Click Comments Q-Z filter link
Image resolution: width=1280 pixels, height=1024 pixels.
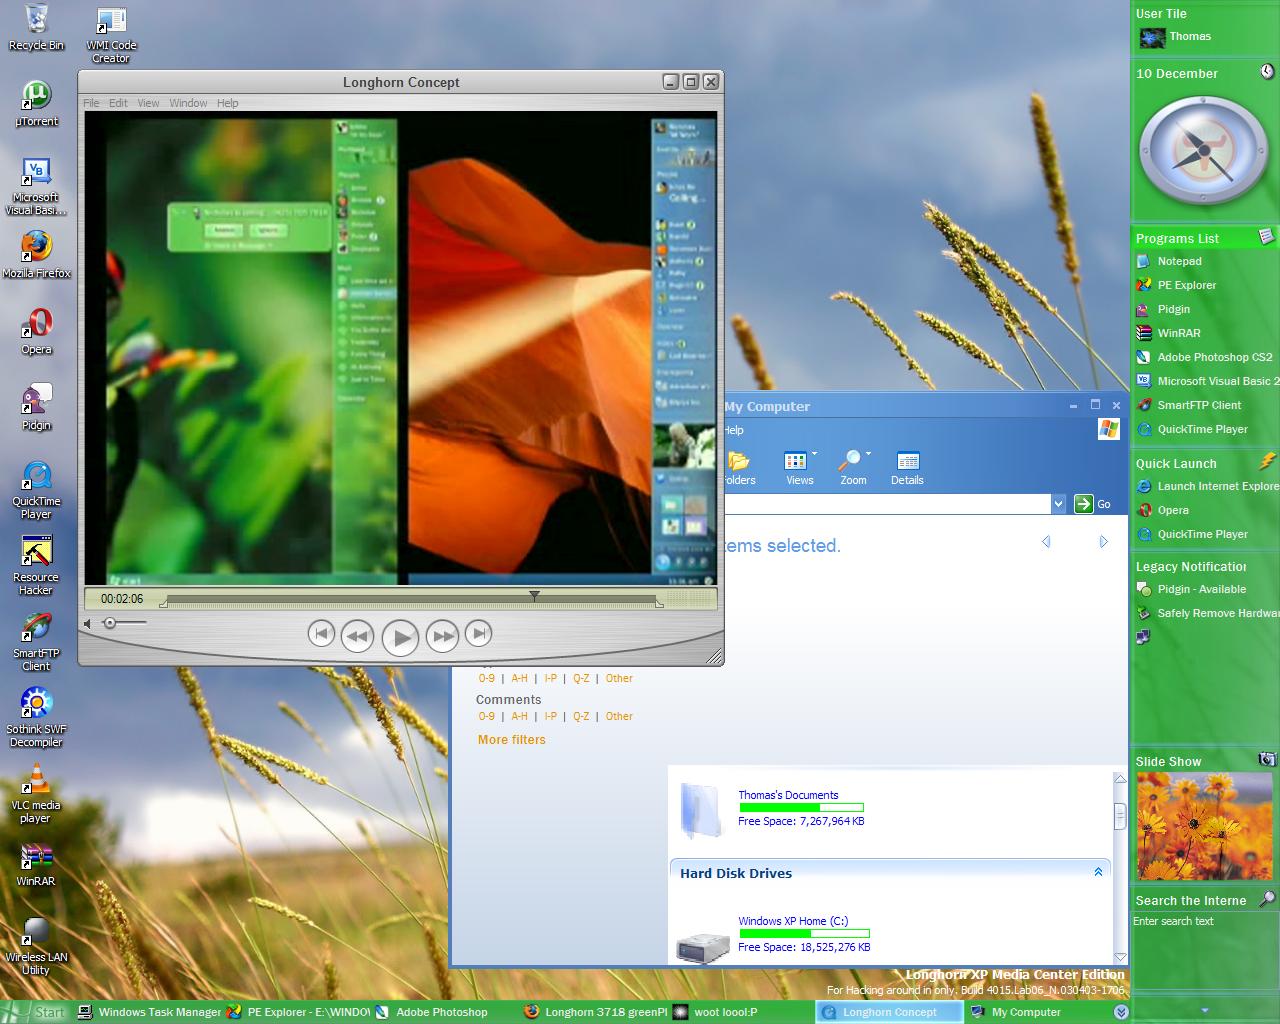[x=581, y=716]
